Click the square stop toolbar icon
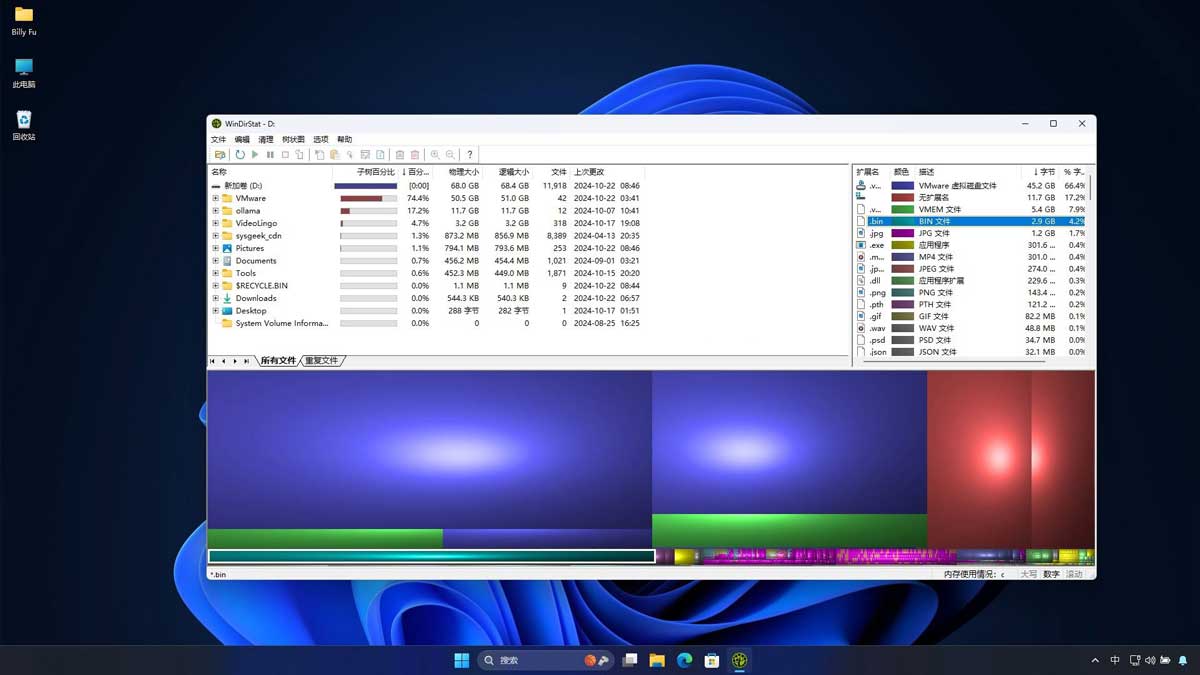Viewport: 1200px width, 675px height. (285, 155)
